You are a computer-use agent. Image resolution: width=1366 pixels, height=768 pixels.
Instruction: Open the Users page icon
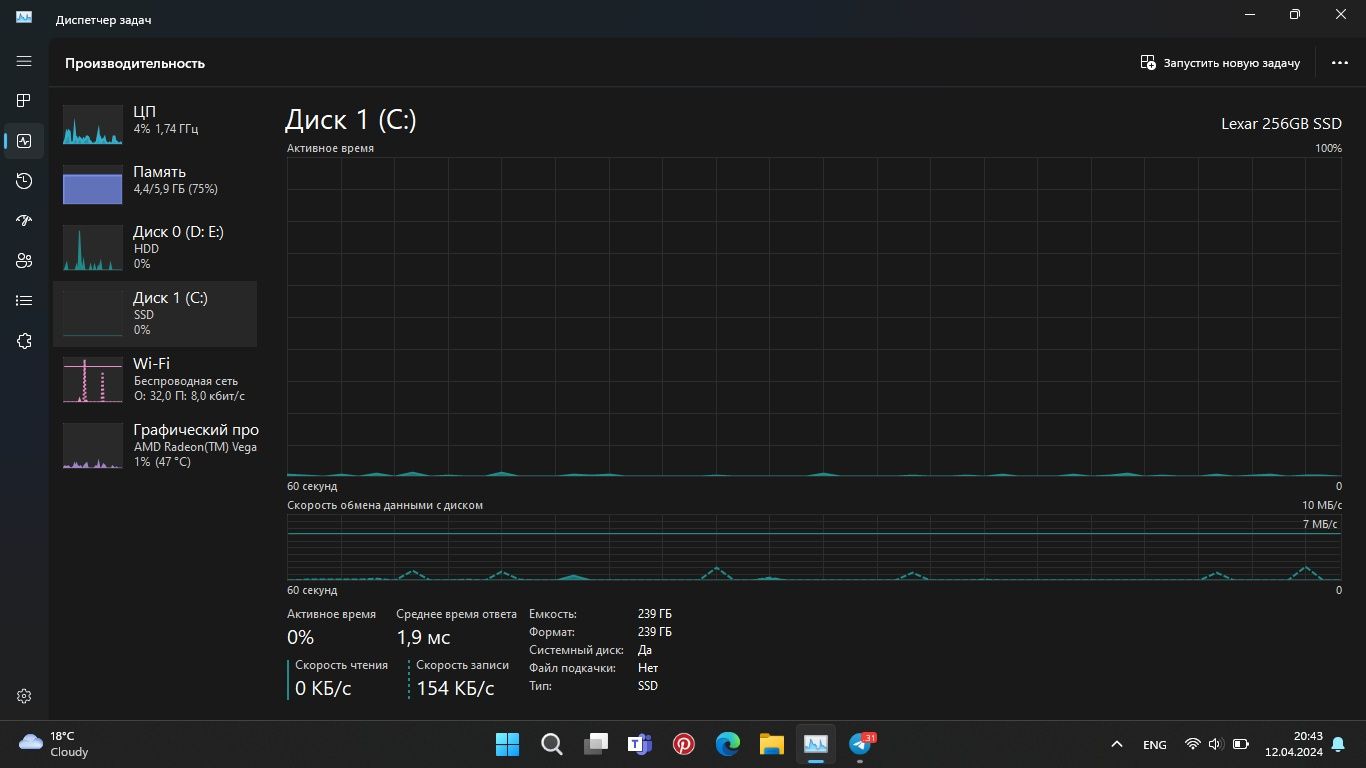tap(24, 261)
